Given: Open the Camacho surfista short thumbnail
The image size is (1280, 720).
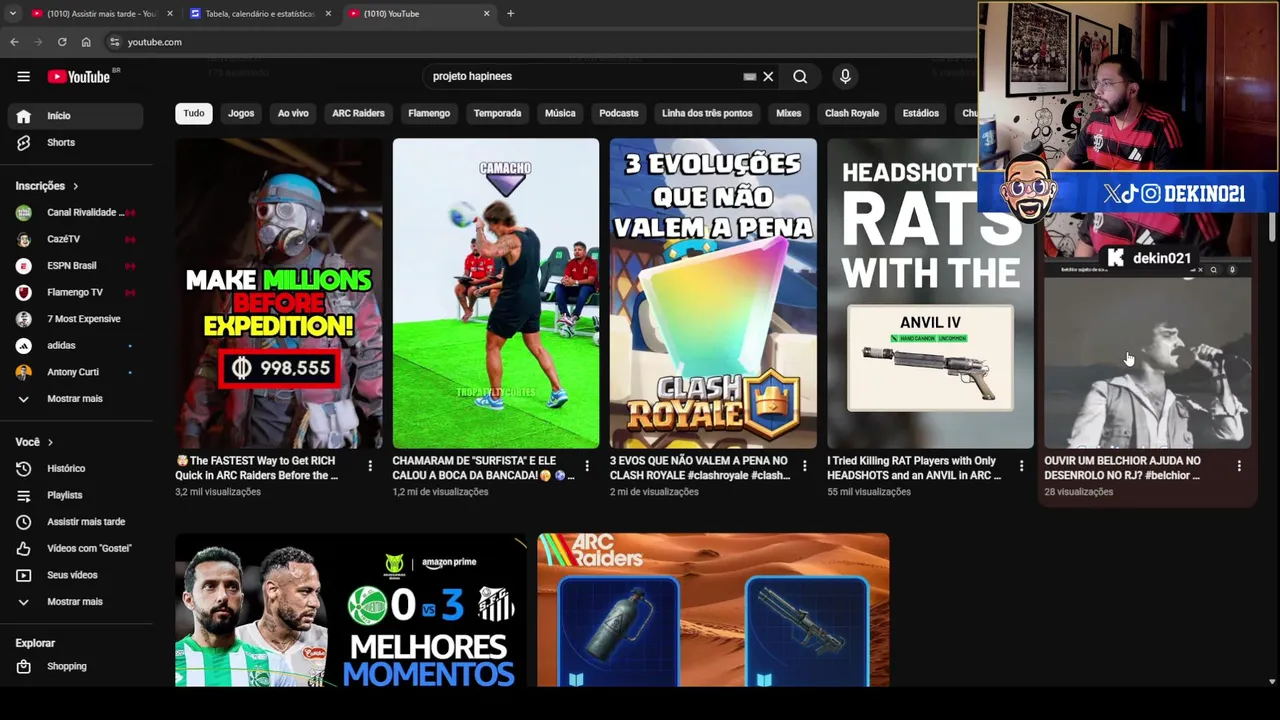Looking at the screenshot, I should click(496, 293).
